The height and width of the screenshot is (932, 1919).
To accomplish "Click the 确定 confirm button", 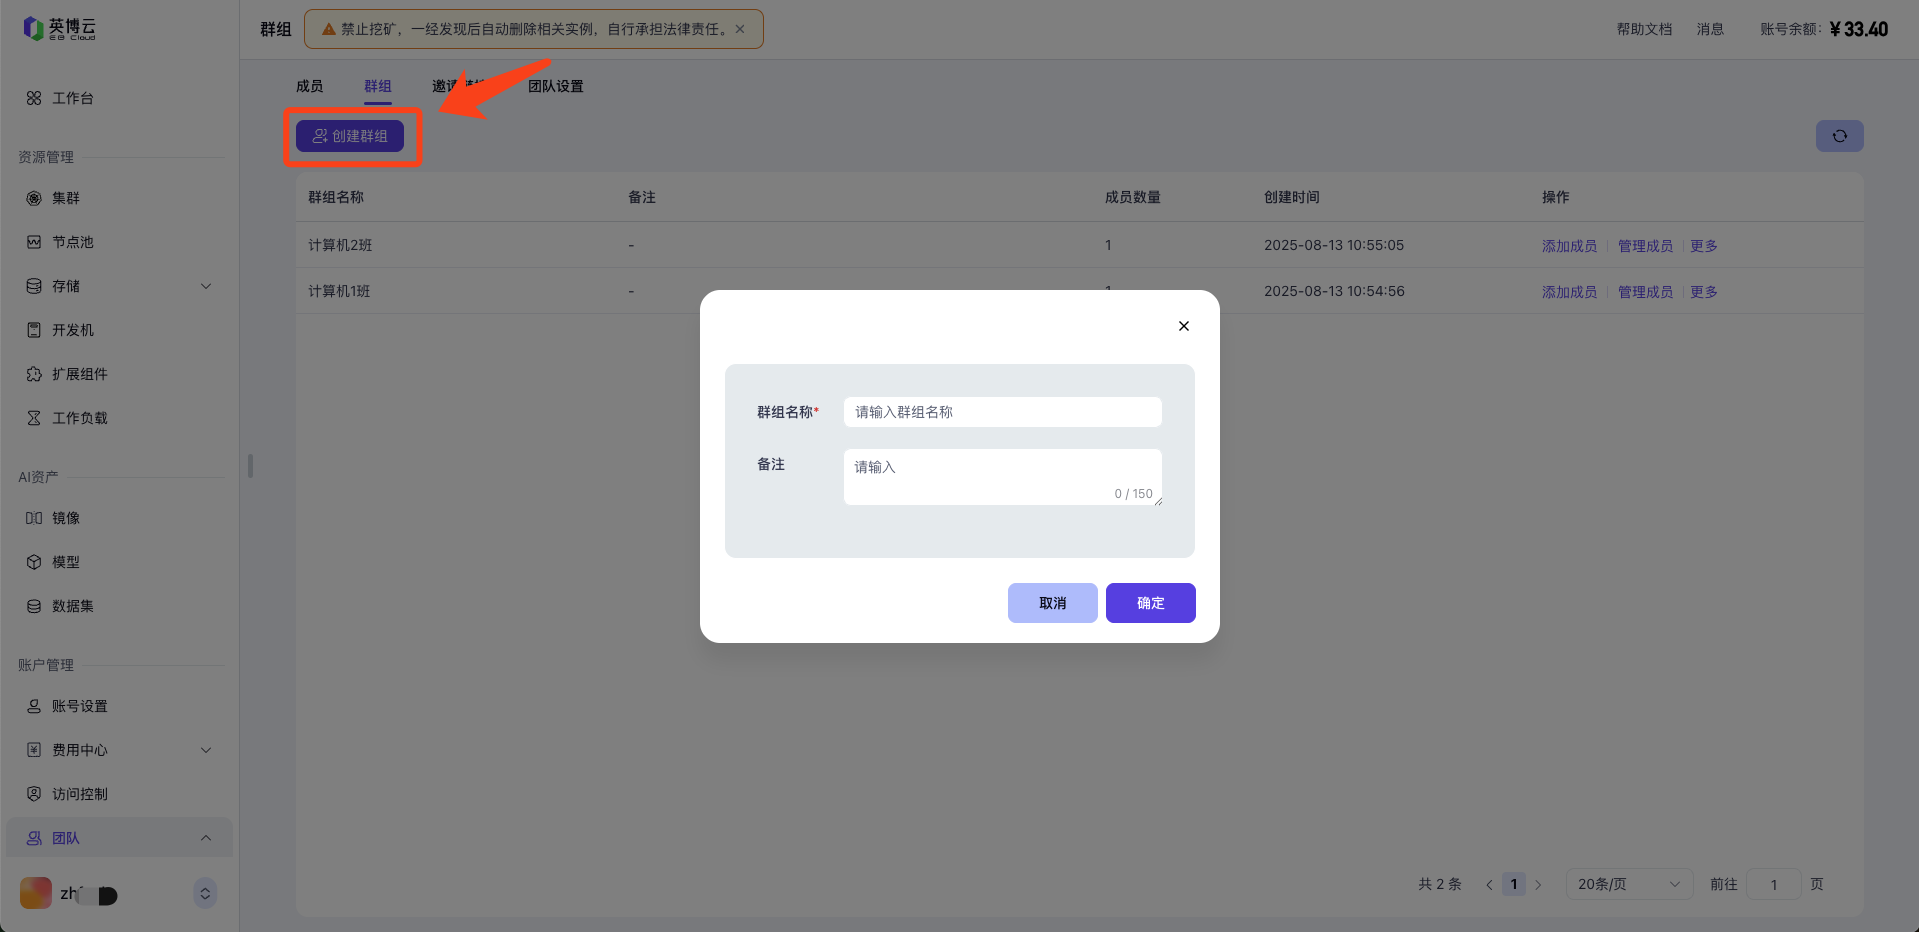I will (x=1150, y=603).
